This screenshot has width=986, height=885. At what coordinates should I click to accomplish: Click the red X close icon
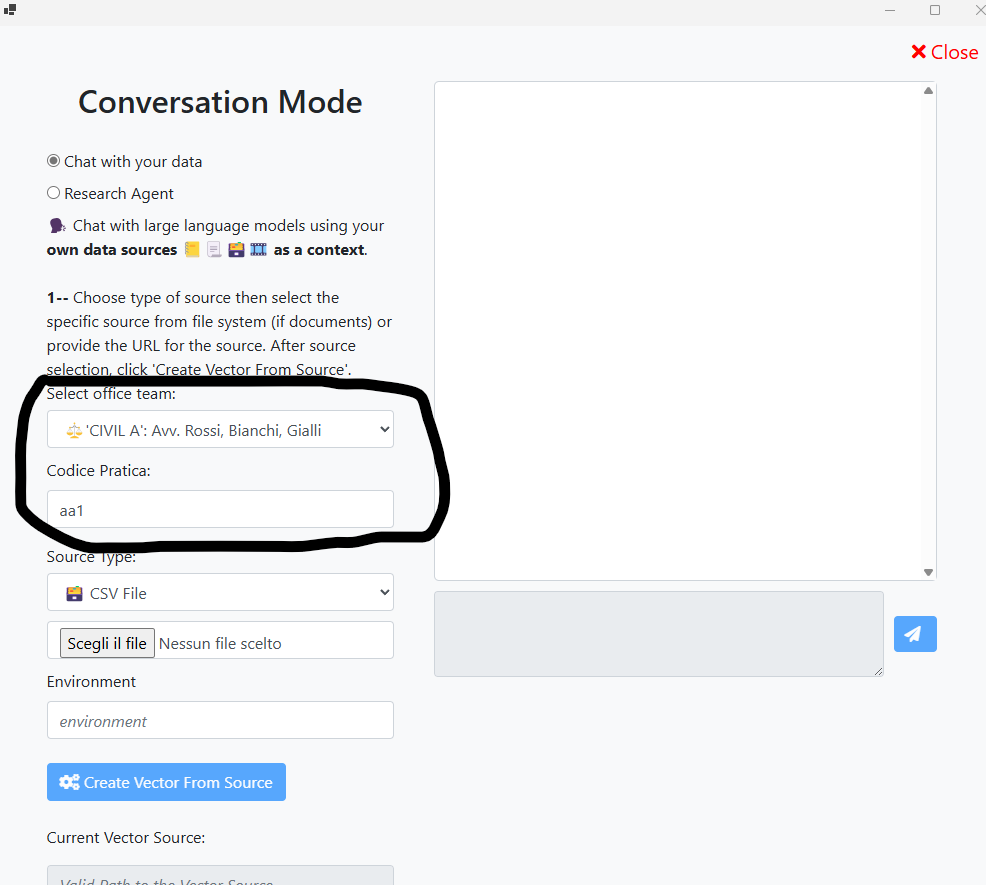(x=918, y=52)
